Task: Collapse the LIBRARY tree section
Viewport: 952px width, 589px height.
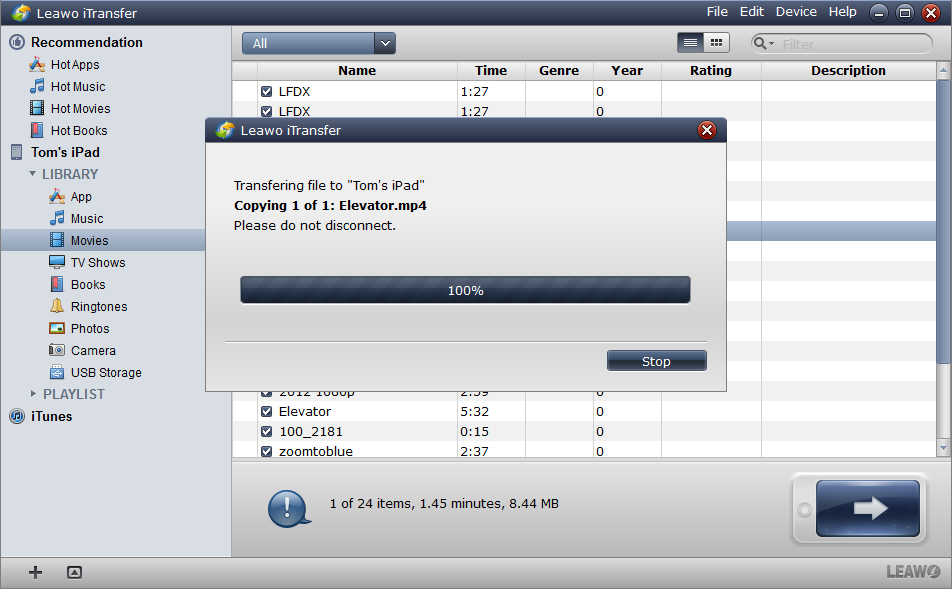Action: (32, 174)
